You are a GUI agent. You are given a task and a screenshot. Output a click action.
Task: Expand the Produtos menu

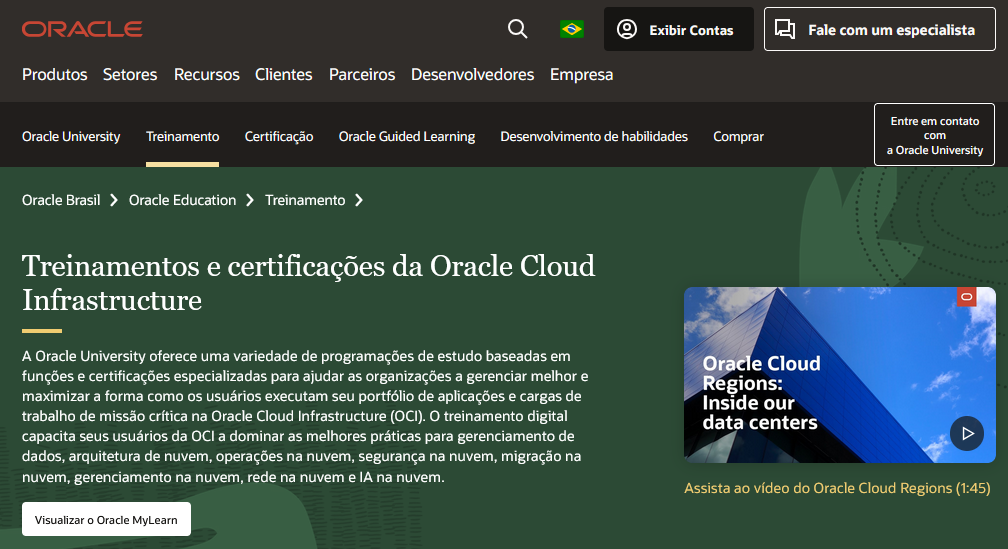55,75
